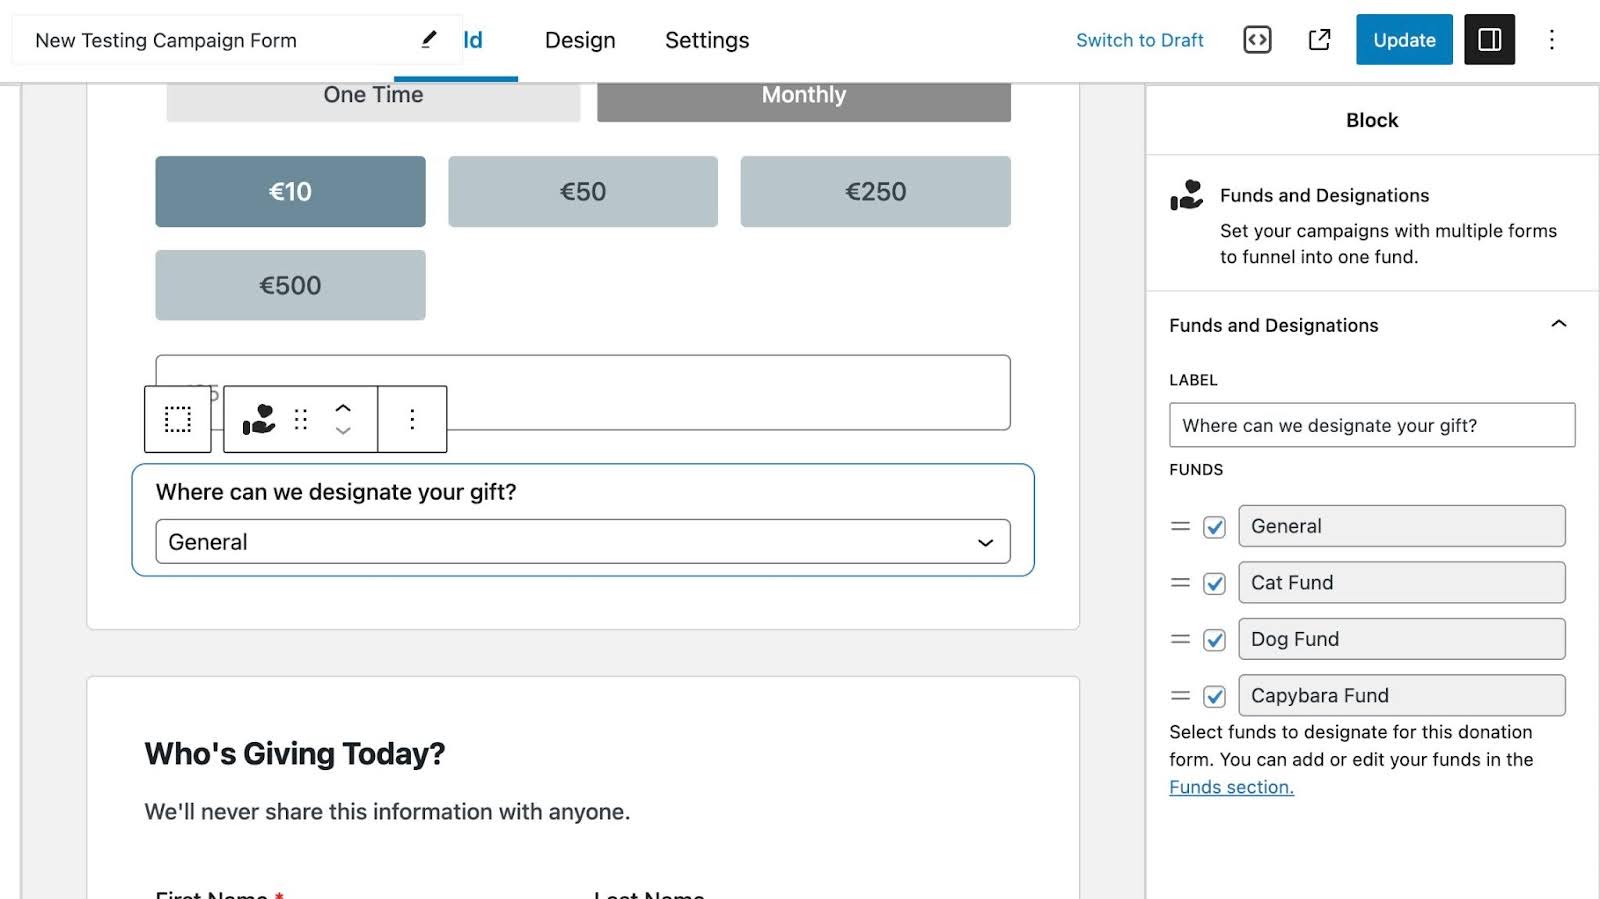1600x899 pixels.
Task: Open block toolbar more options menu
Action: [412, 419]
